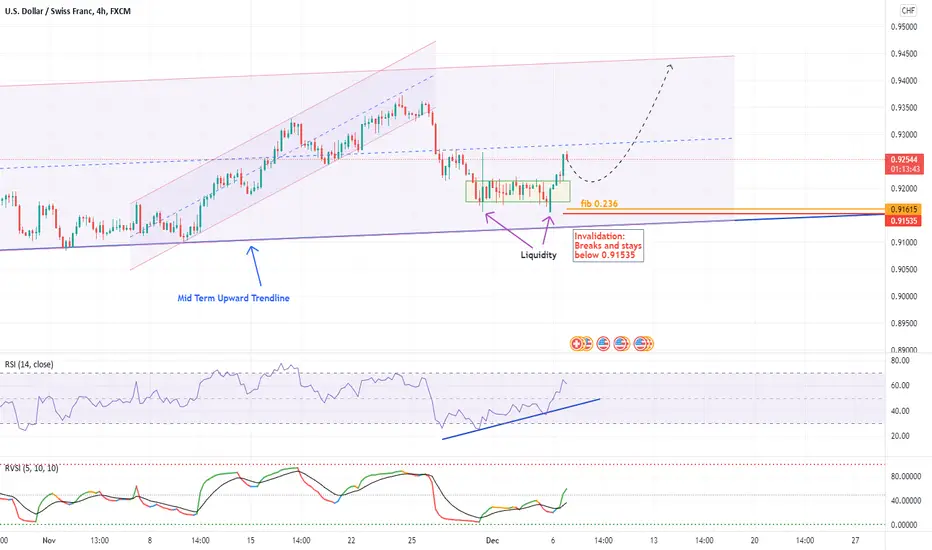Screen dimensions: 932x550
Task: Click the '13:00' label on the time axis
Action: [100, 540]
